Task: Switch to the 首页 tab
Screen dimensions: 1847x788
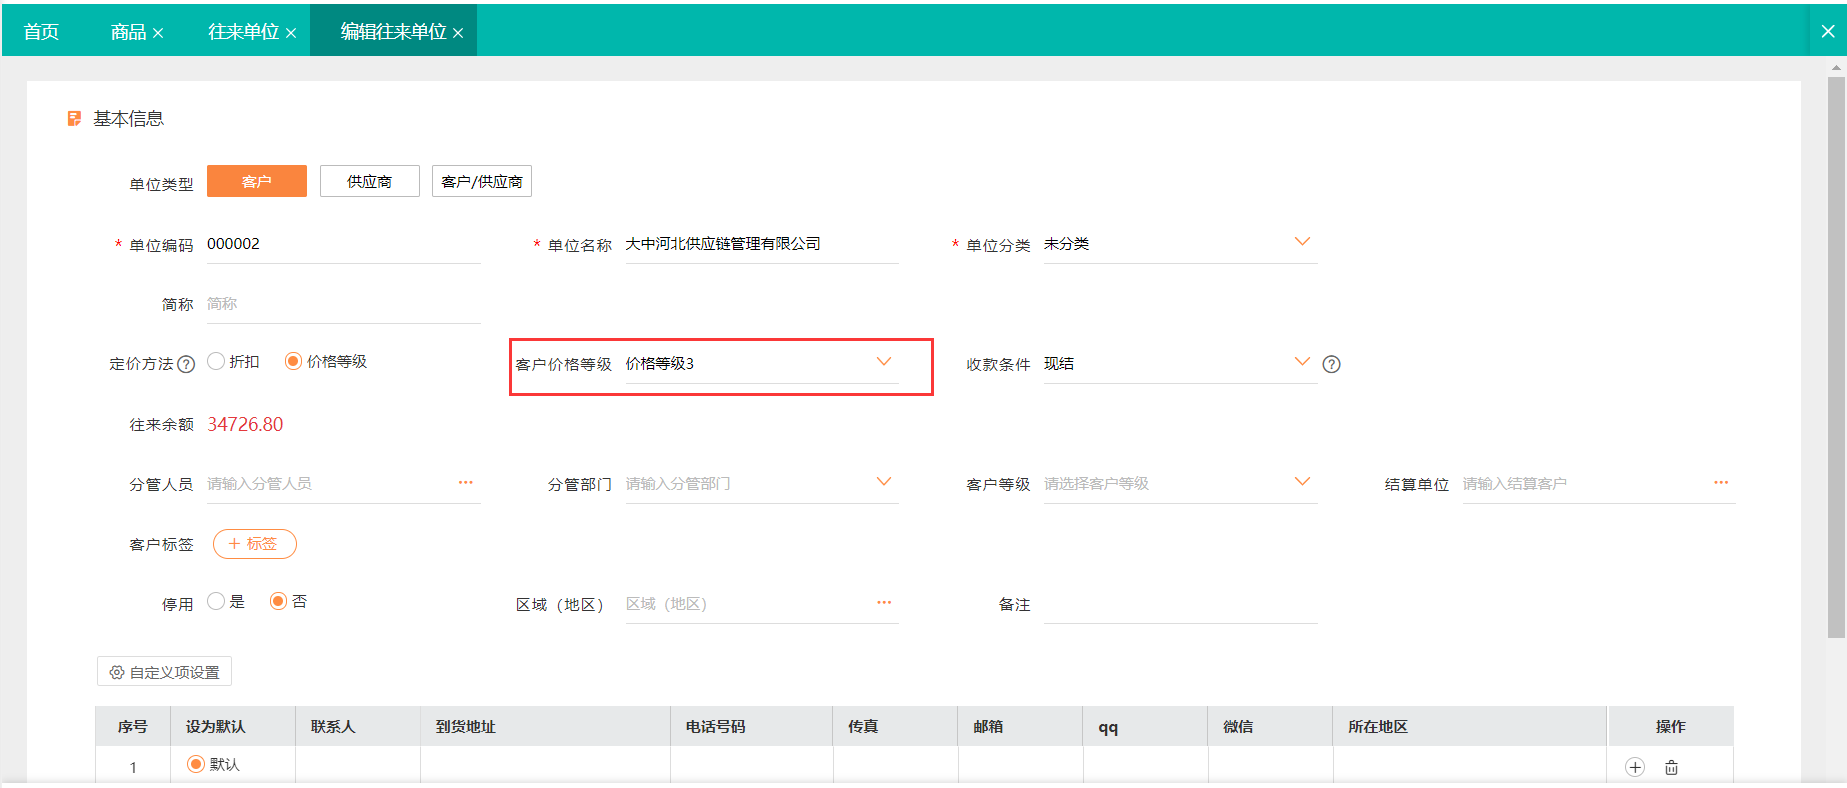Action: click(x=41, y=32)
